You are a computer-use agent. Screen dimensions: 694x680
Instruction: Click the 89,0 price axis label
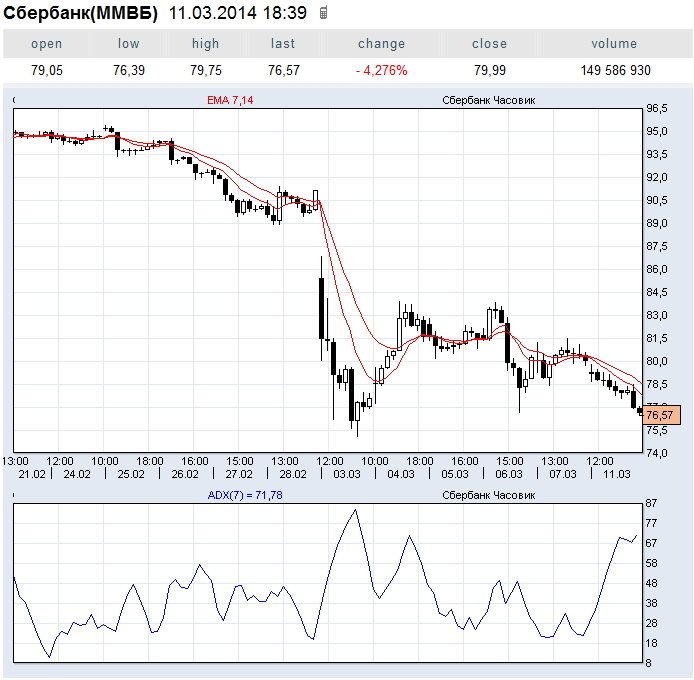657,223
